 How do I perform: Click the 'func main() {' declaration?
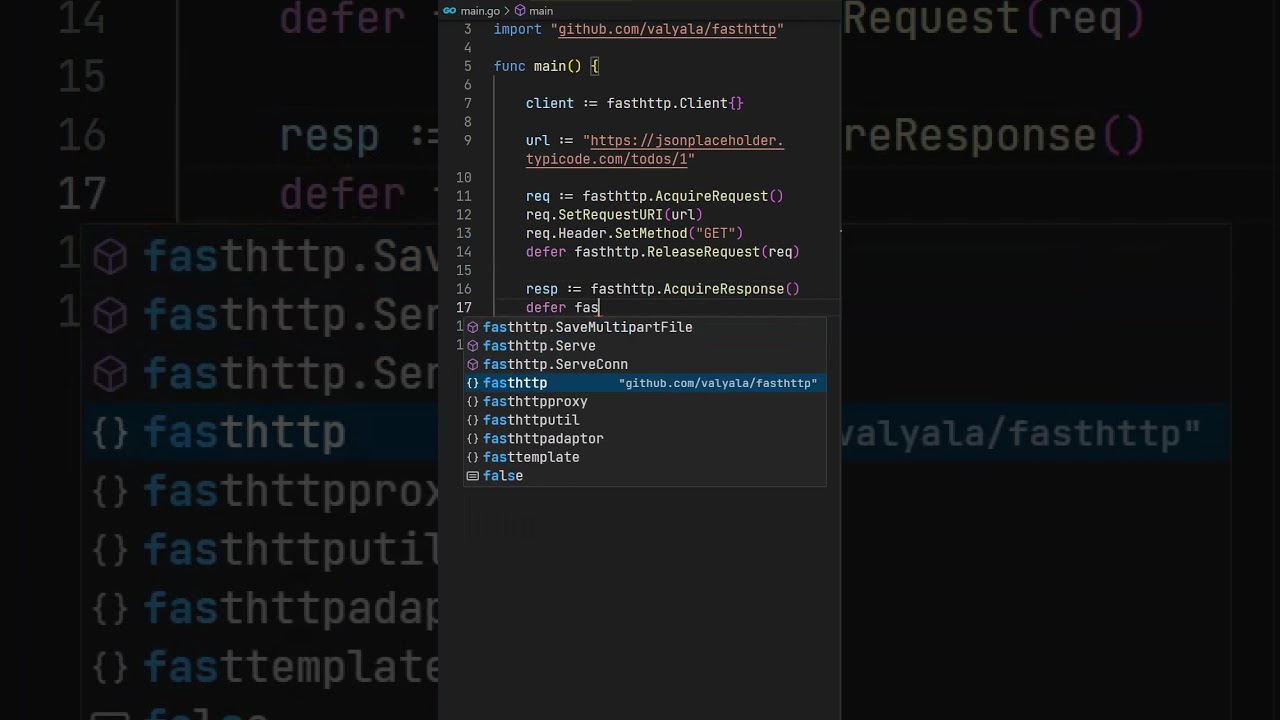[x=546, y=66]
